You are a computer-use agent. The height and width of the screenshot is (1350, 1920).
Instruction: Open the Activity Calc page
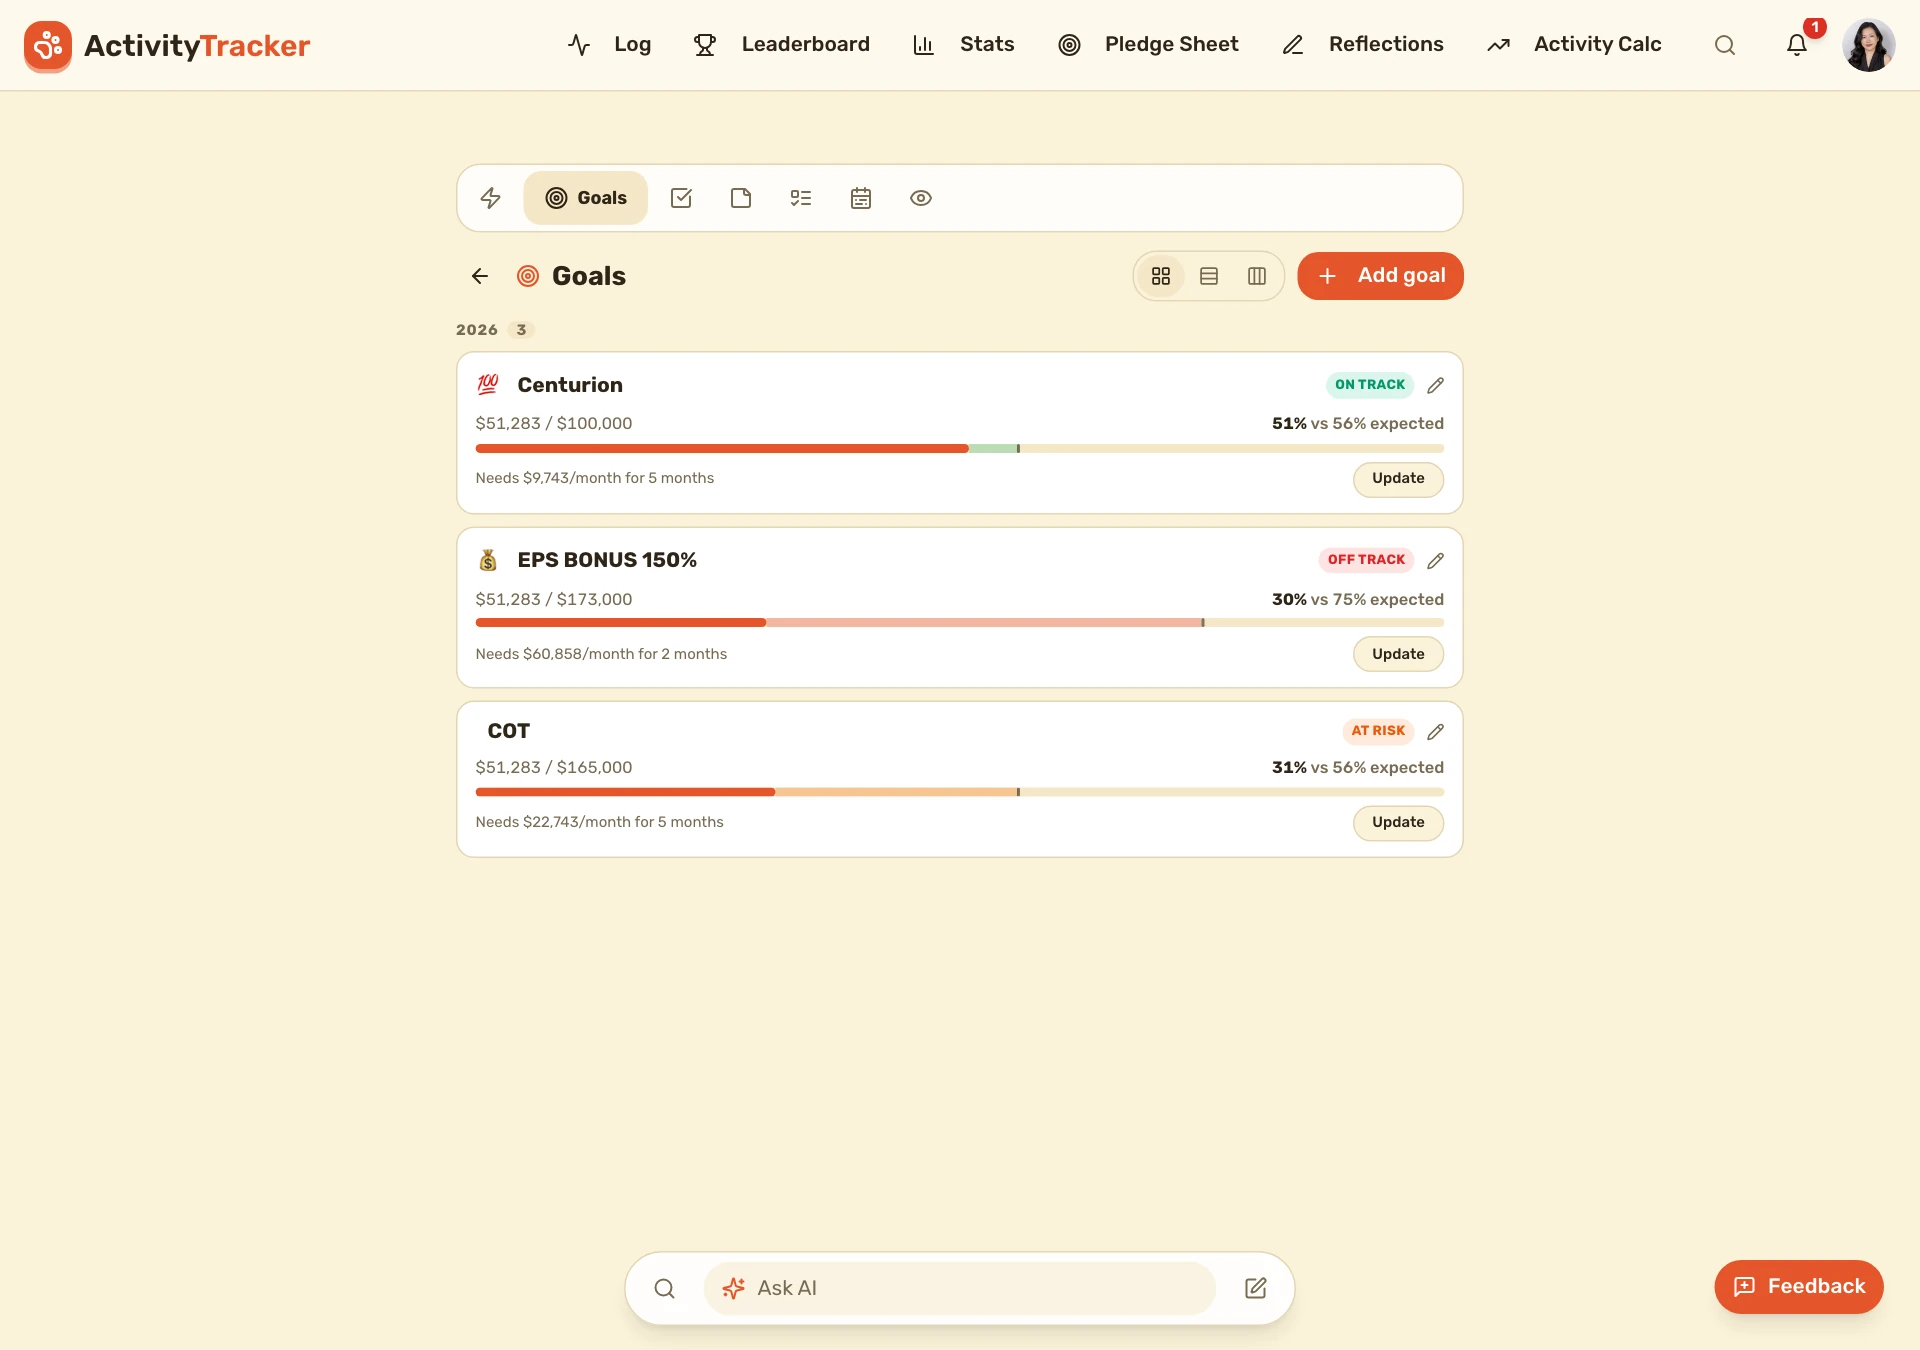(x=1573, y=45)
